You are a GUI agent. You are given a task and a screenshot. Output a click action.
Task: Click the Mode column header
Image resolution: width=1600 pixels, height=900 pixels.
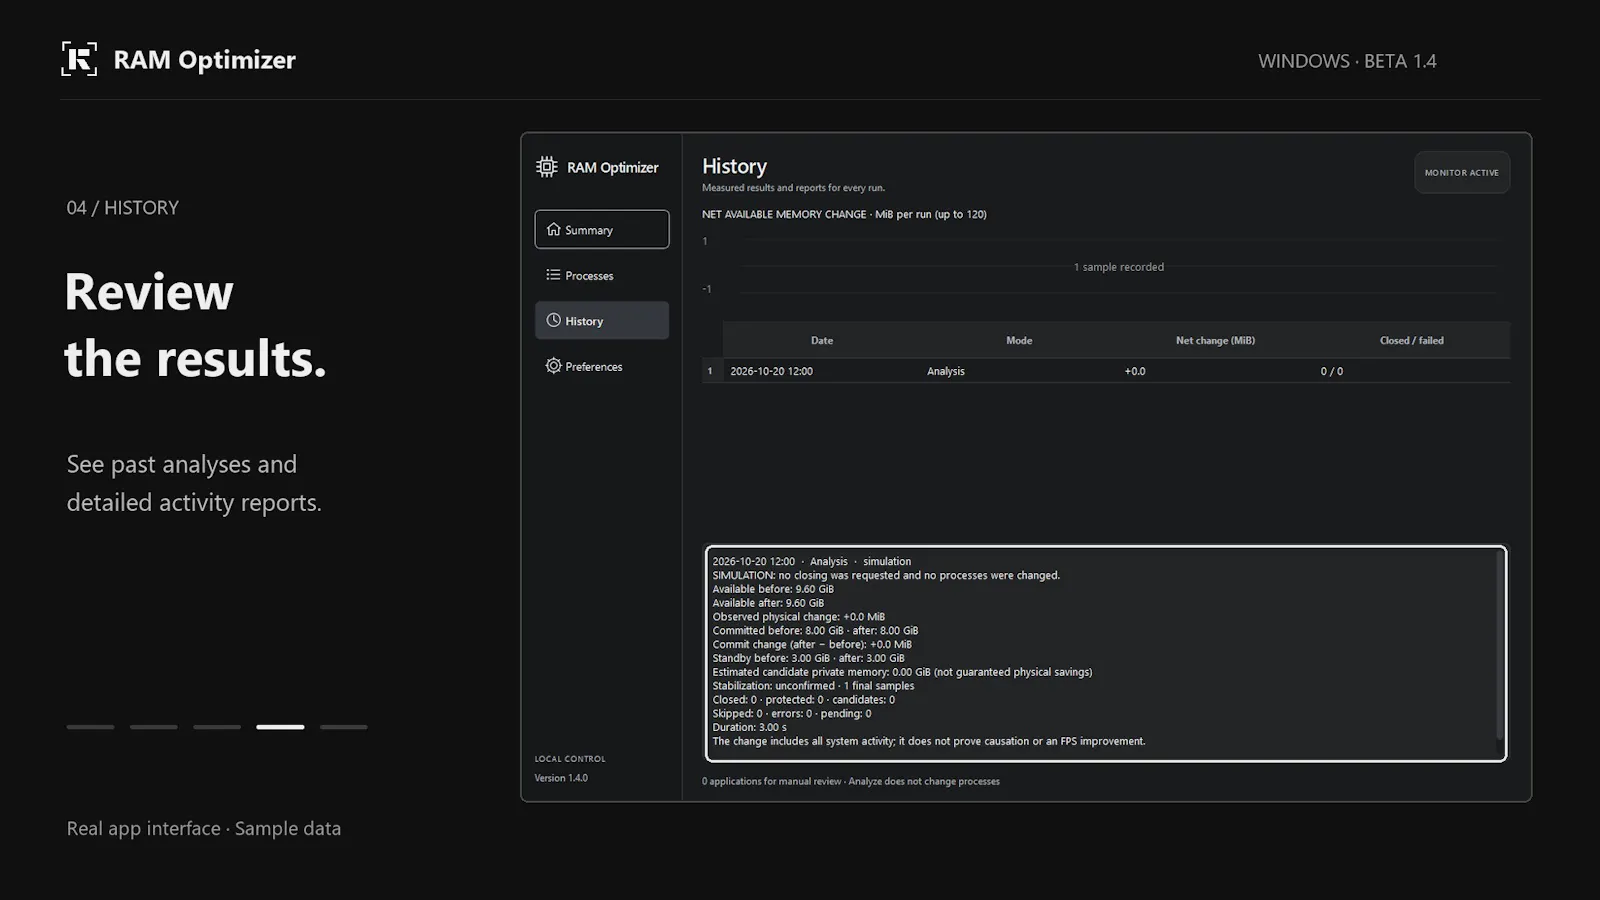1019,340
